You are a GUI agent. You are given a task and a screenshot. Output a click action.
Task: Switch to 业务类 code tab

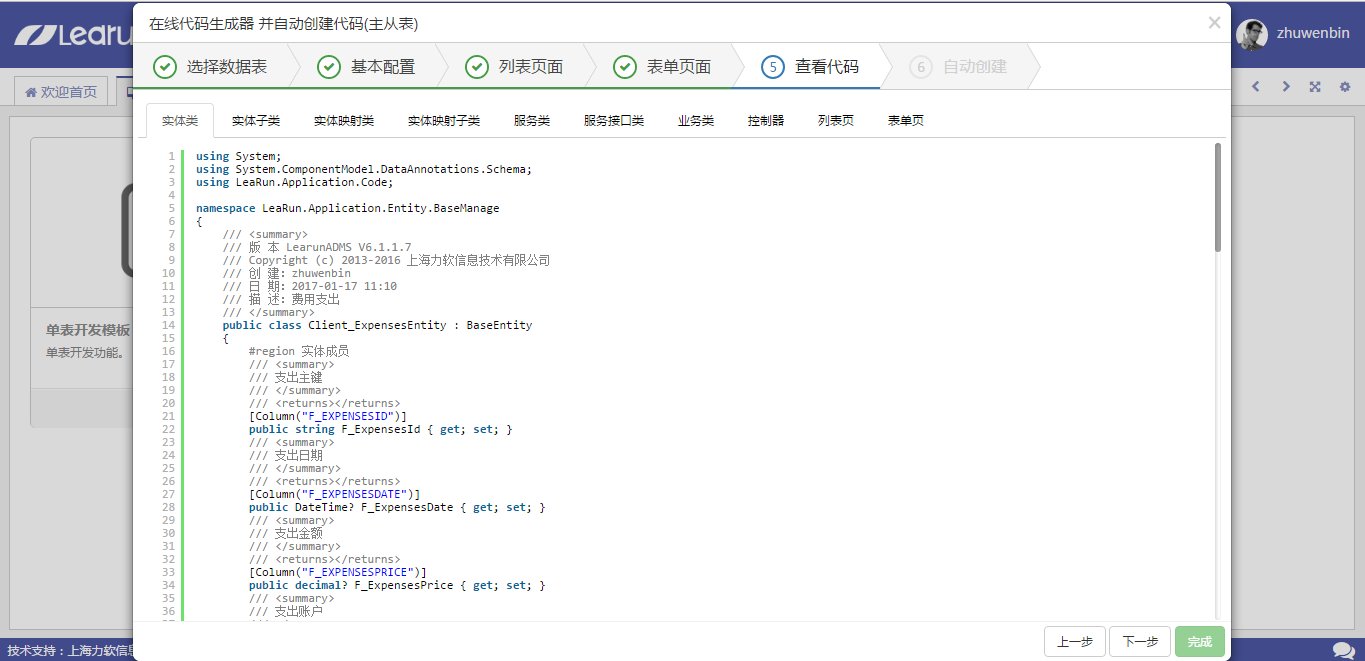click(x=696, y=121)
